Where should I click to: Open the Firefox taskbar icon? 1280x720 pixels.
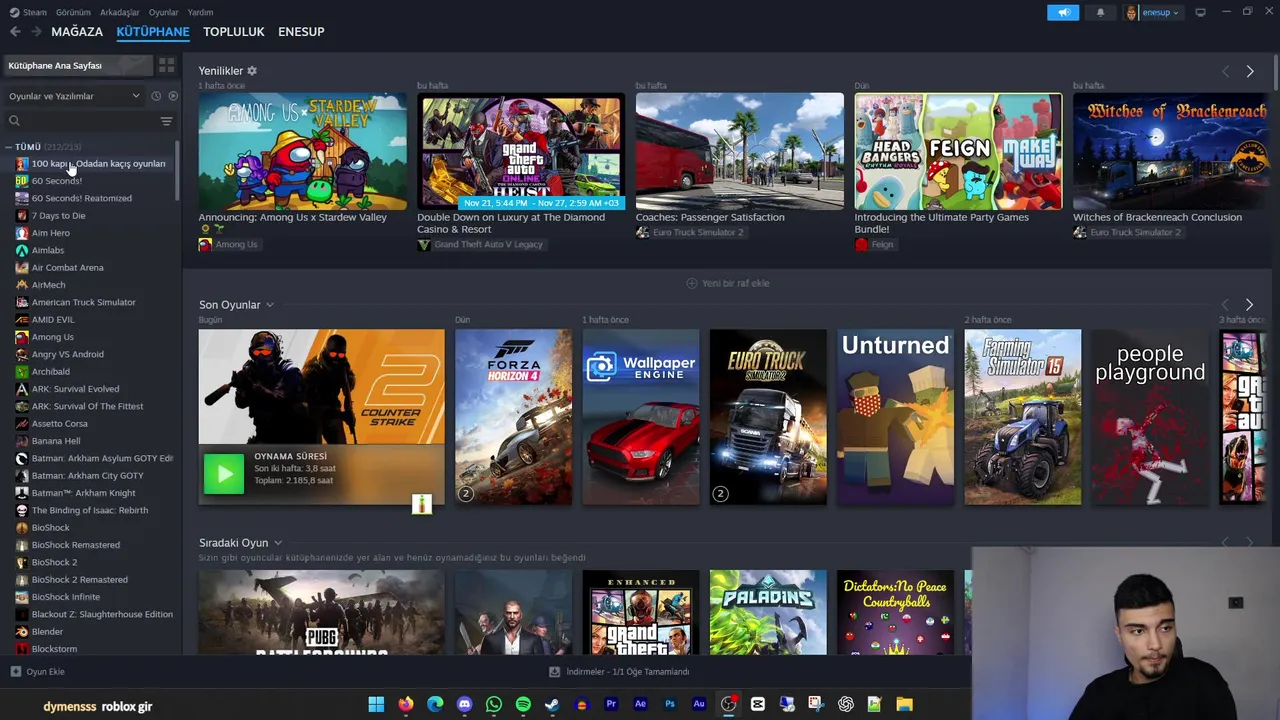pyautogui.click(x=405, y=704)
